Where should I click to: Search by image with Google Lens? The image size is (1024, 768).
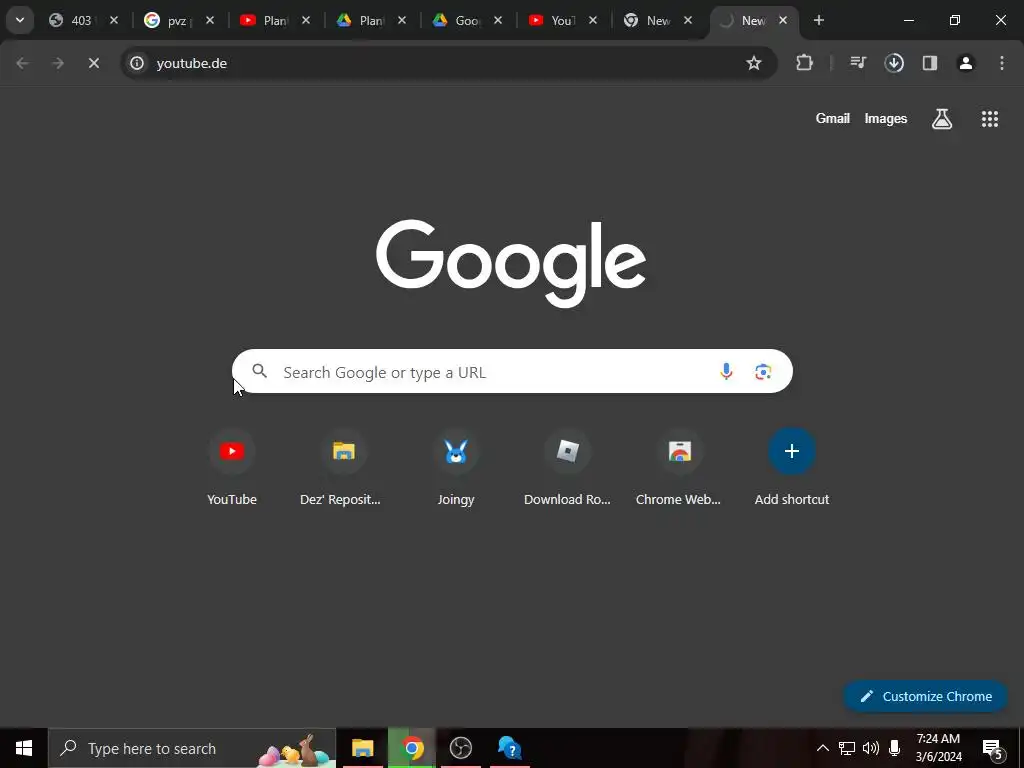pyautogui.click(x=763, y=372)
